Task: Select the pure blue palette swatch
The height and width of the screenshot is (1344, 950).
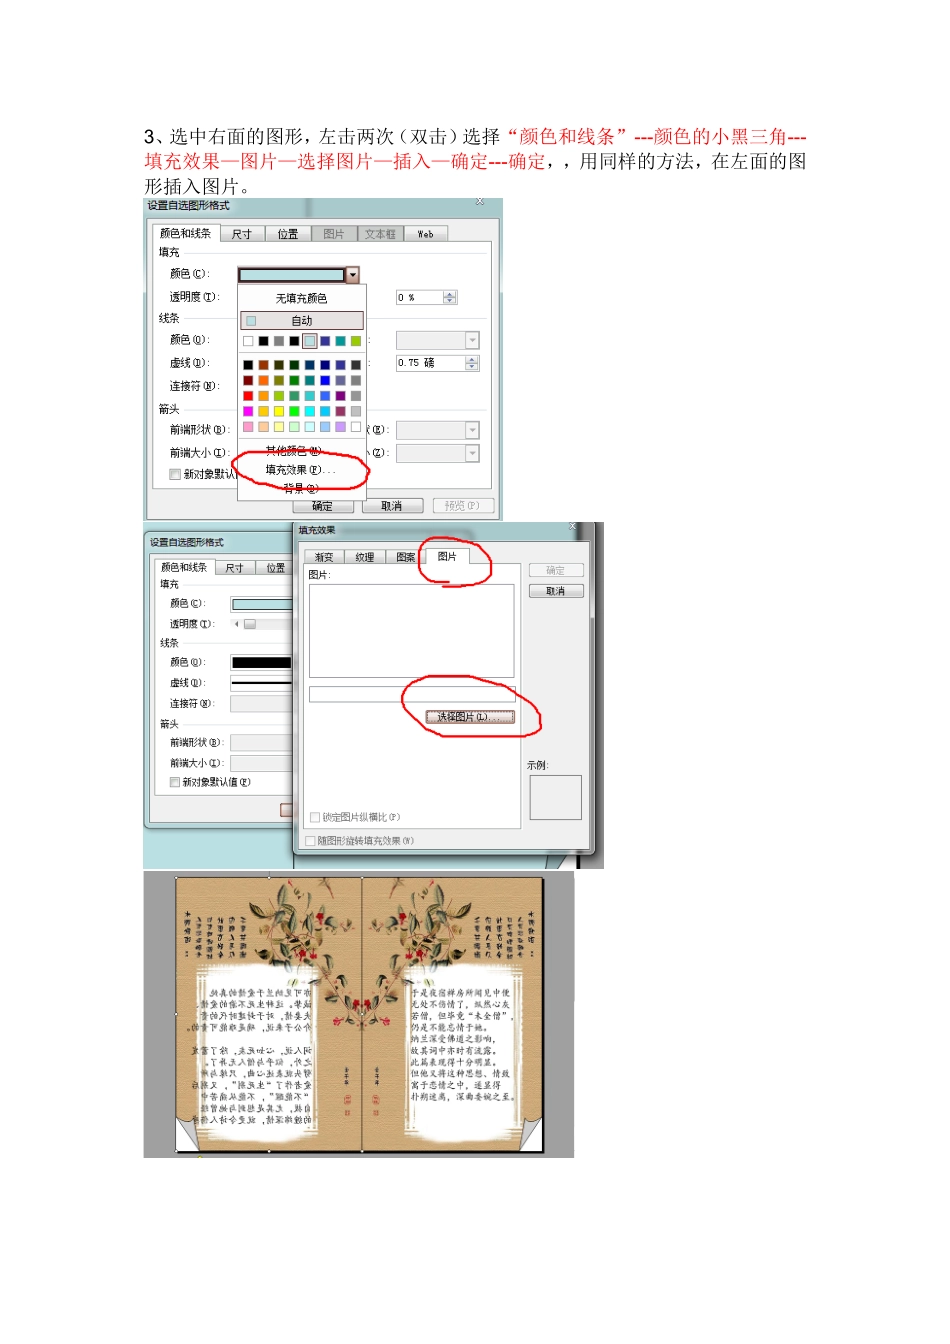Action: point(325,380)
